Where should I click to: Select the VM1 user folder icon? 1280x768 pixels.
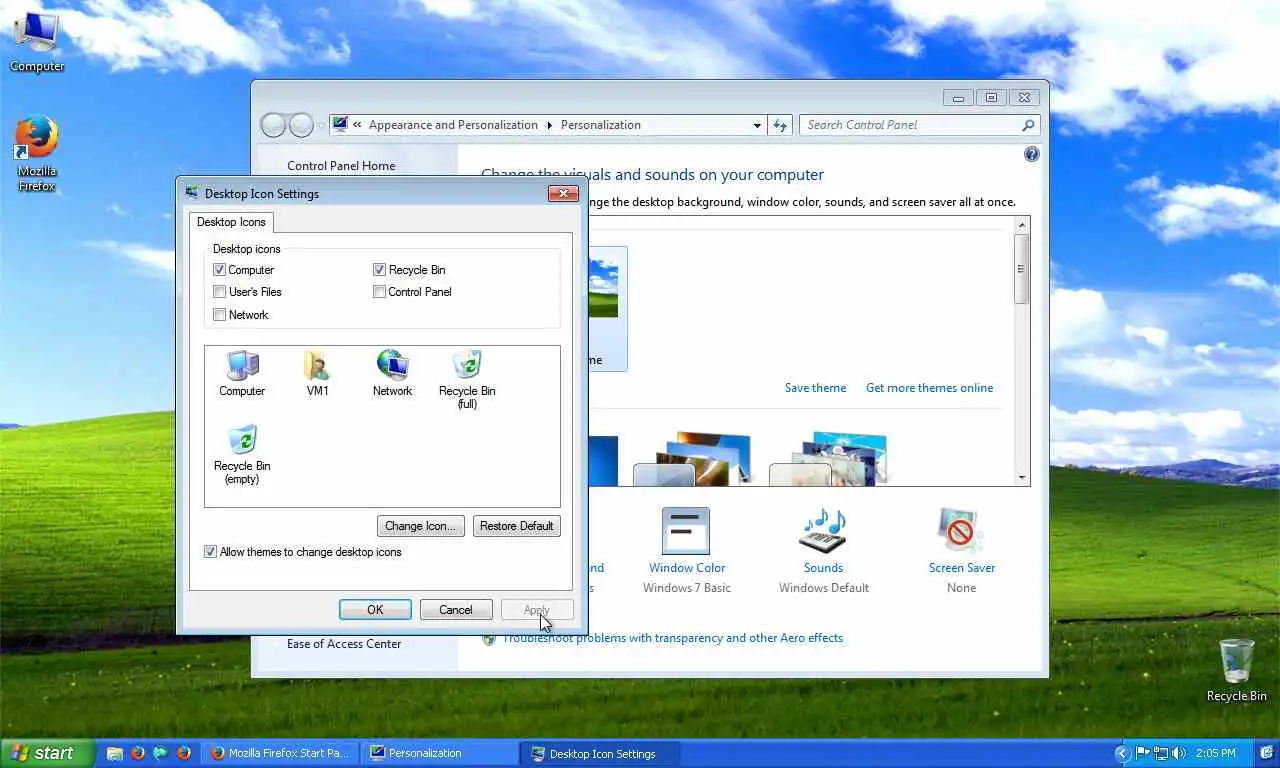tap(317, 373)
